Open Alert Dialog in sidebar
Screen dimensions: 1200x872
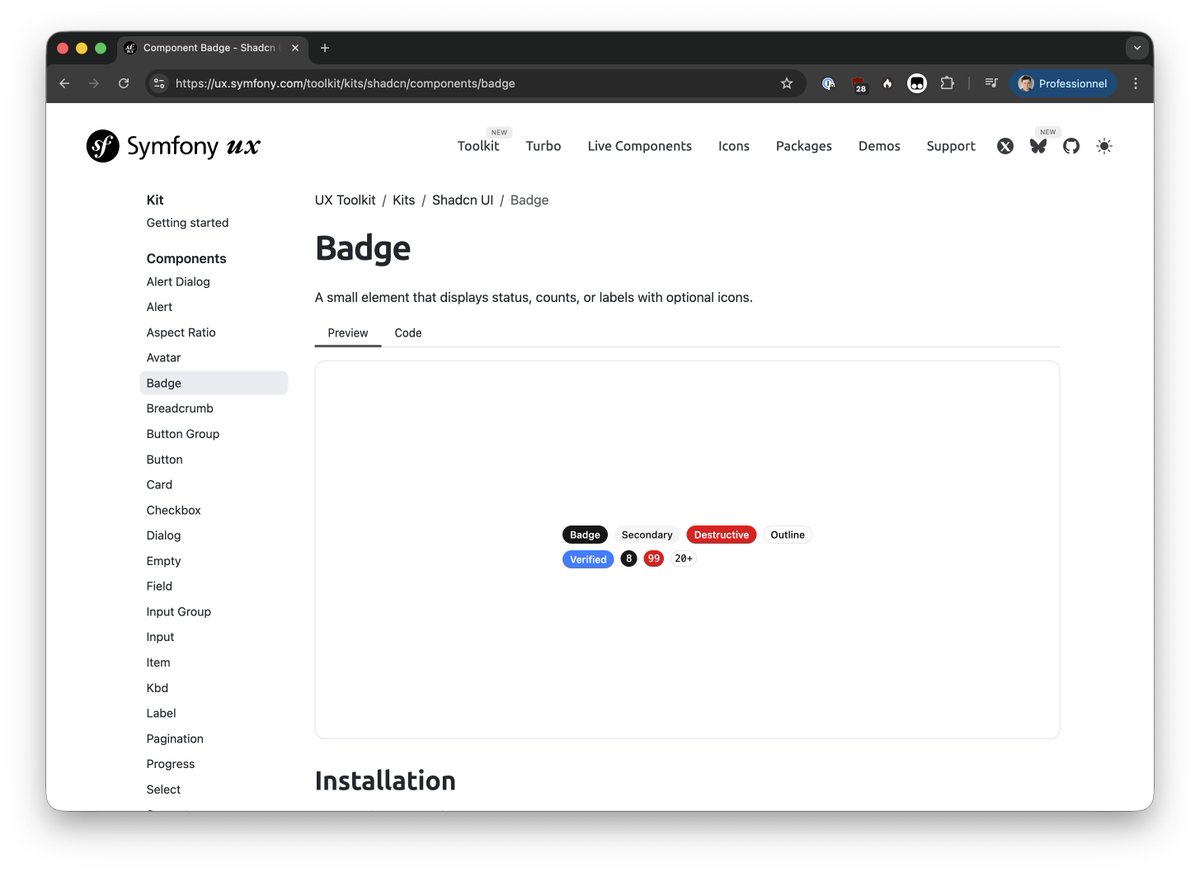[178, 282]
